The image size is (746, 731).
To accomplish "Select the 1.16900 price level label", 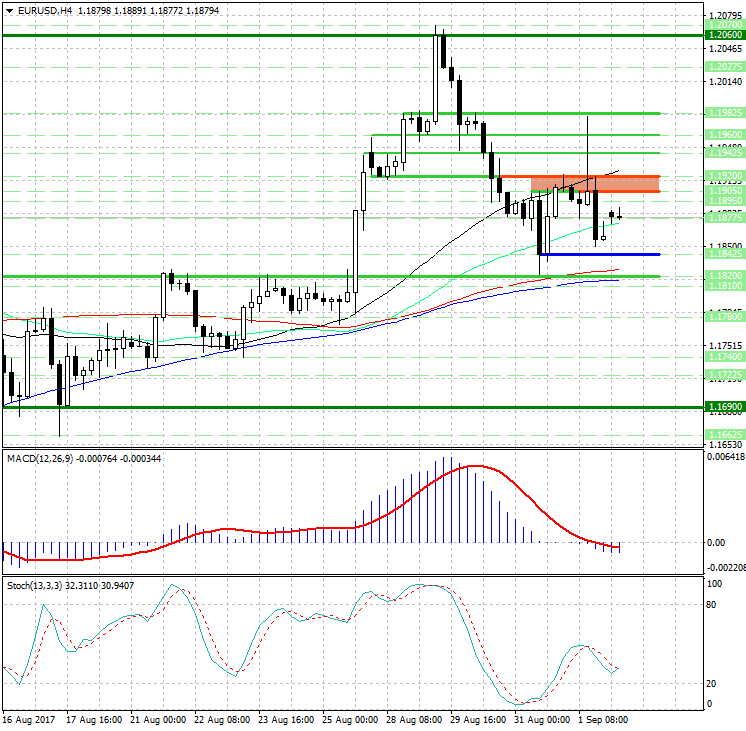I will click(x=725, y=406).
